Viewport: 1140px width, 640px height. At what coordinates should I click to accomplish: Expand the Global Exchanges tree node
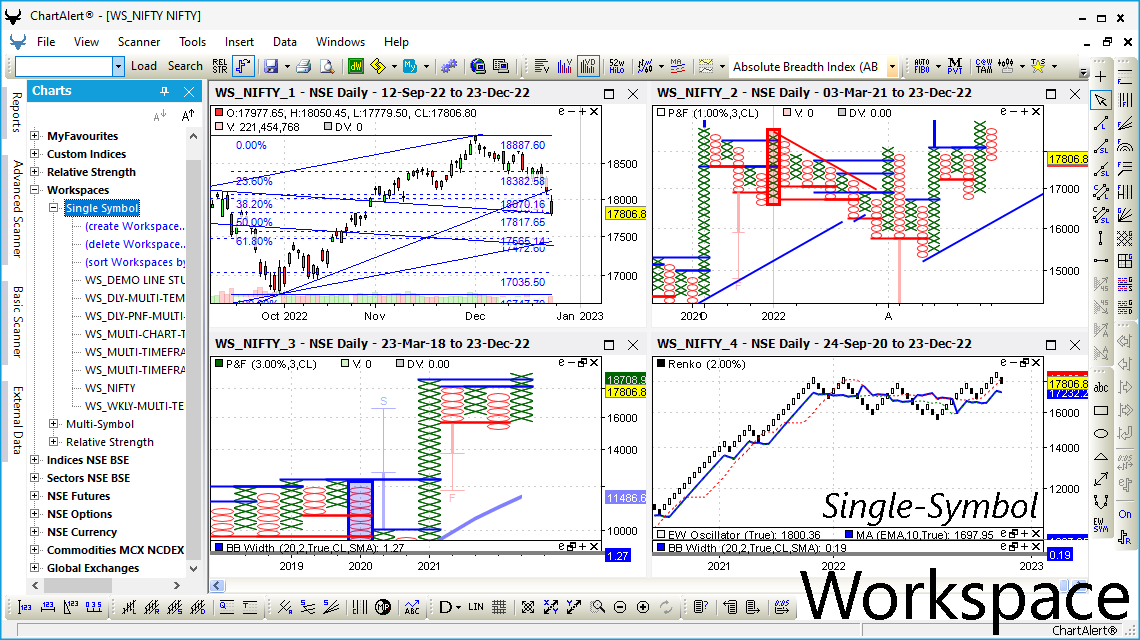[34, 568]
